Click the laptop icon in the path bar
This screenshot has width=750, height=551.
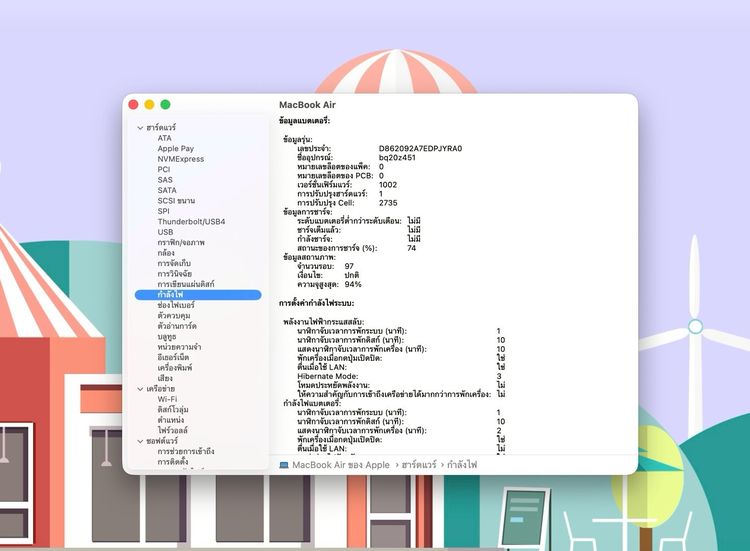tap(284, 465)
